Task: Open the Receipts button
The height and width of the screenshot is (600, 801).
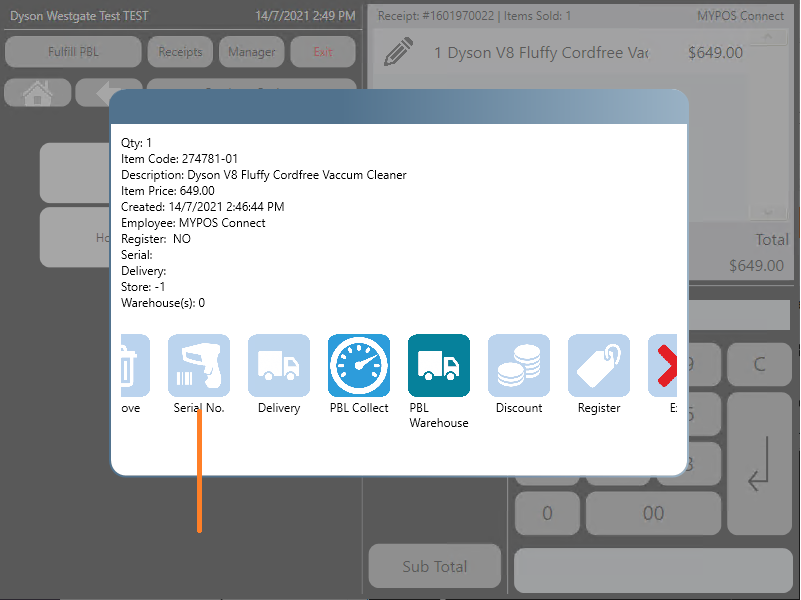Action: (x=180, y=52)
